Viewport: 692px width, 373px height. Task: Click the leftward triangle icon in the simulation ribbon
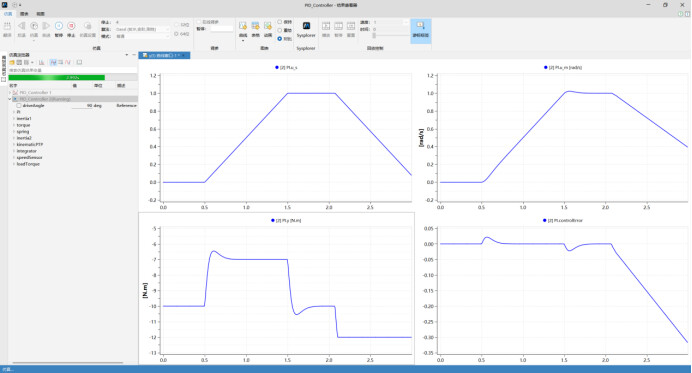click(21, 26)
